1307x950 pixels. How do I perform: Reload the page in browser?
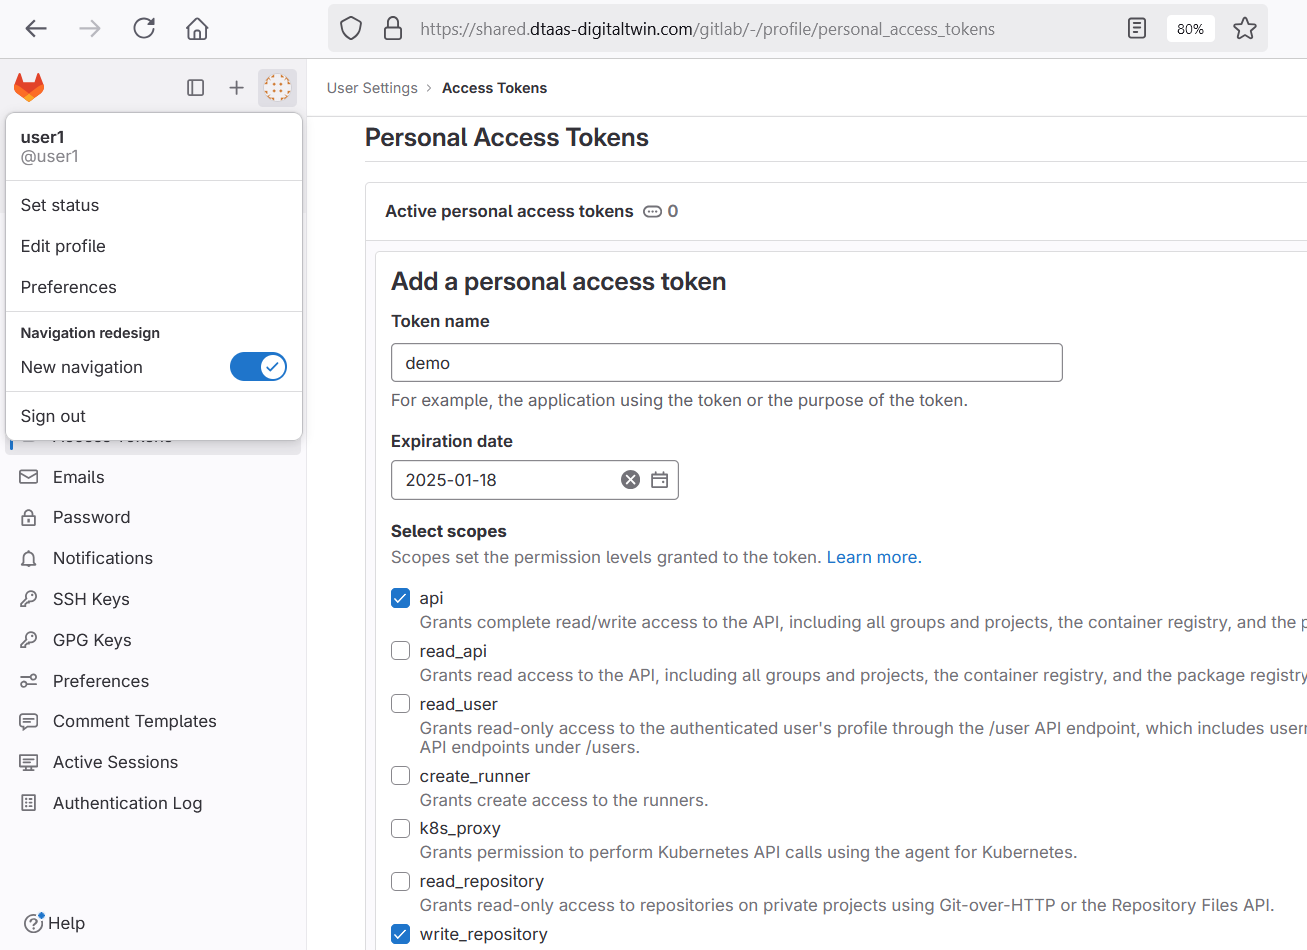(x=144, y=29)
